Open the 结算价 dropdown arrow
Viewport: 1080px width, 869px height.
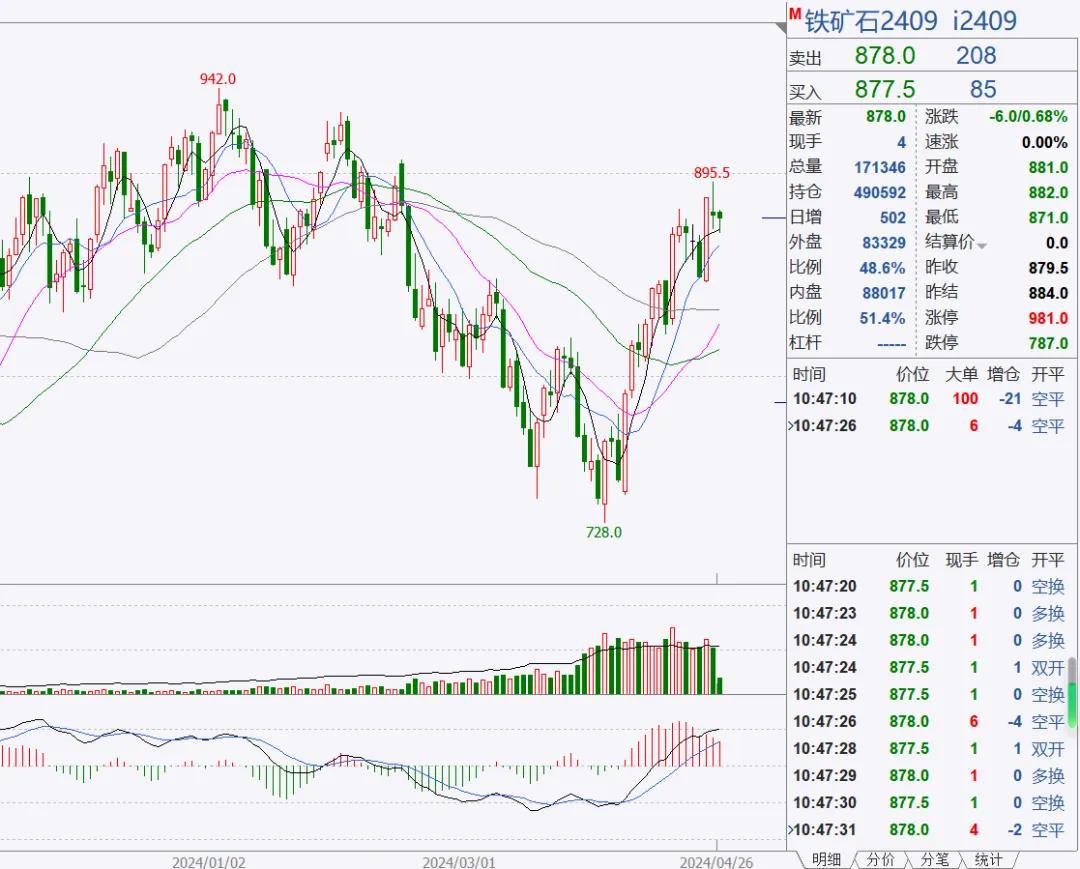coord(982,246)
